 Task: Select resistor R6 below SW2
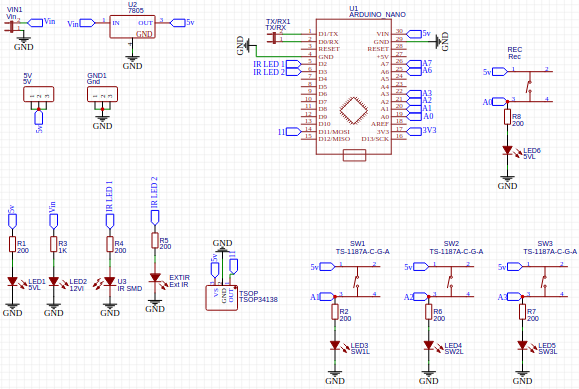click(x=429, y=312)
